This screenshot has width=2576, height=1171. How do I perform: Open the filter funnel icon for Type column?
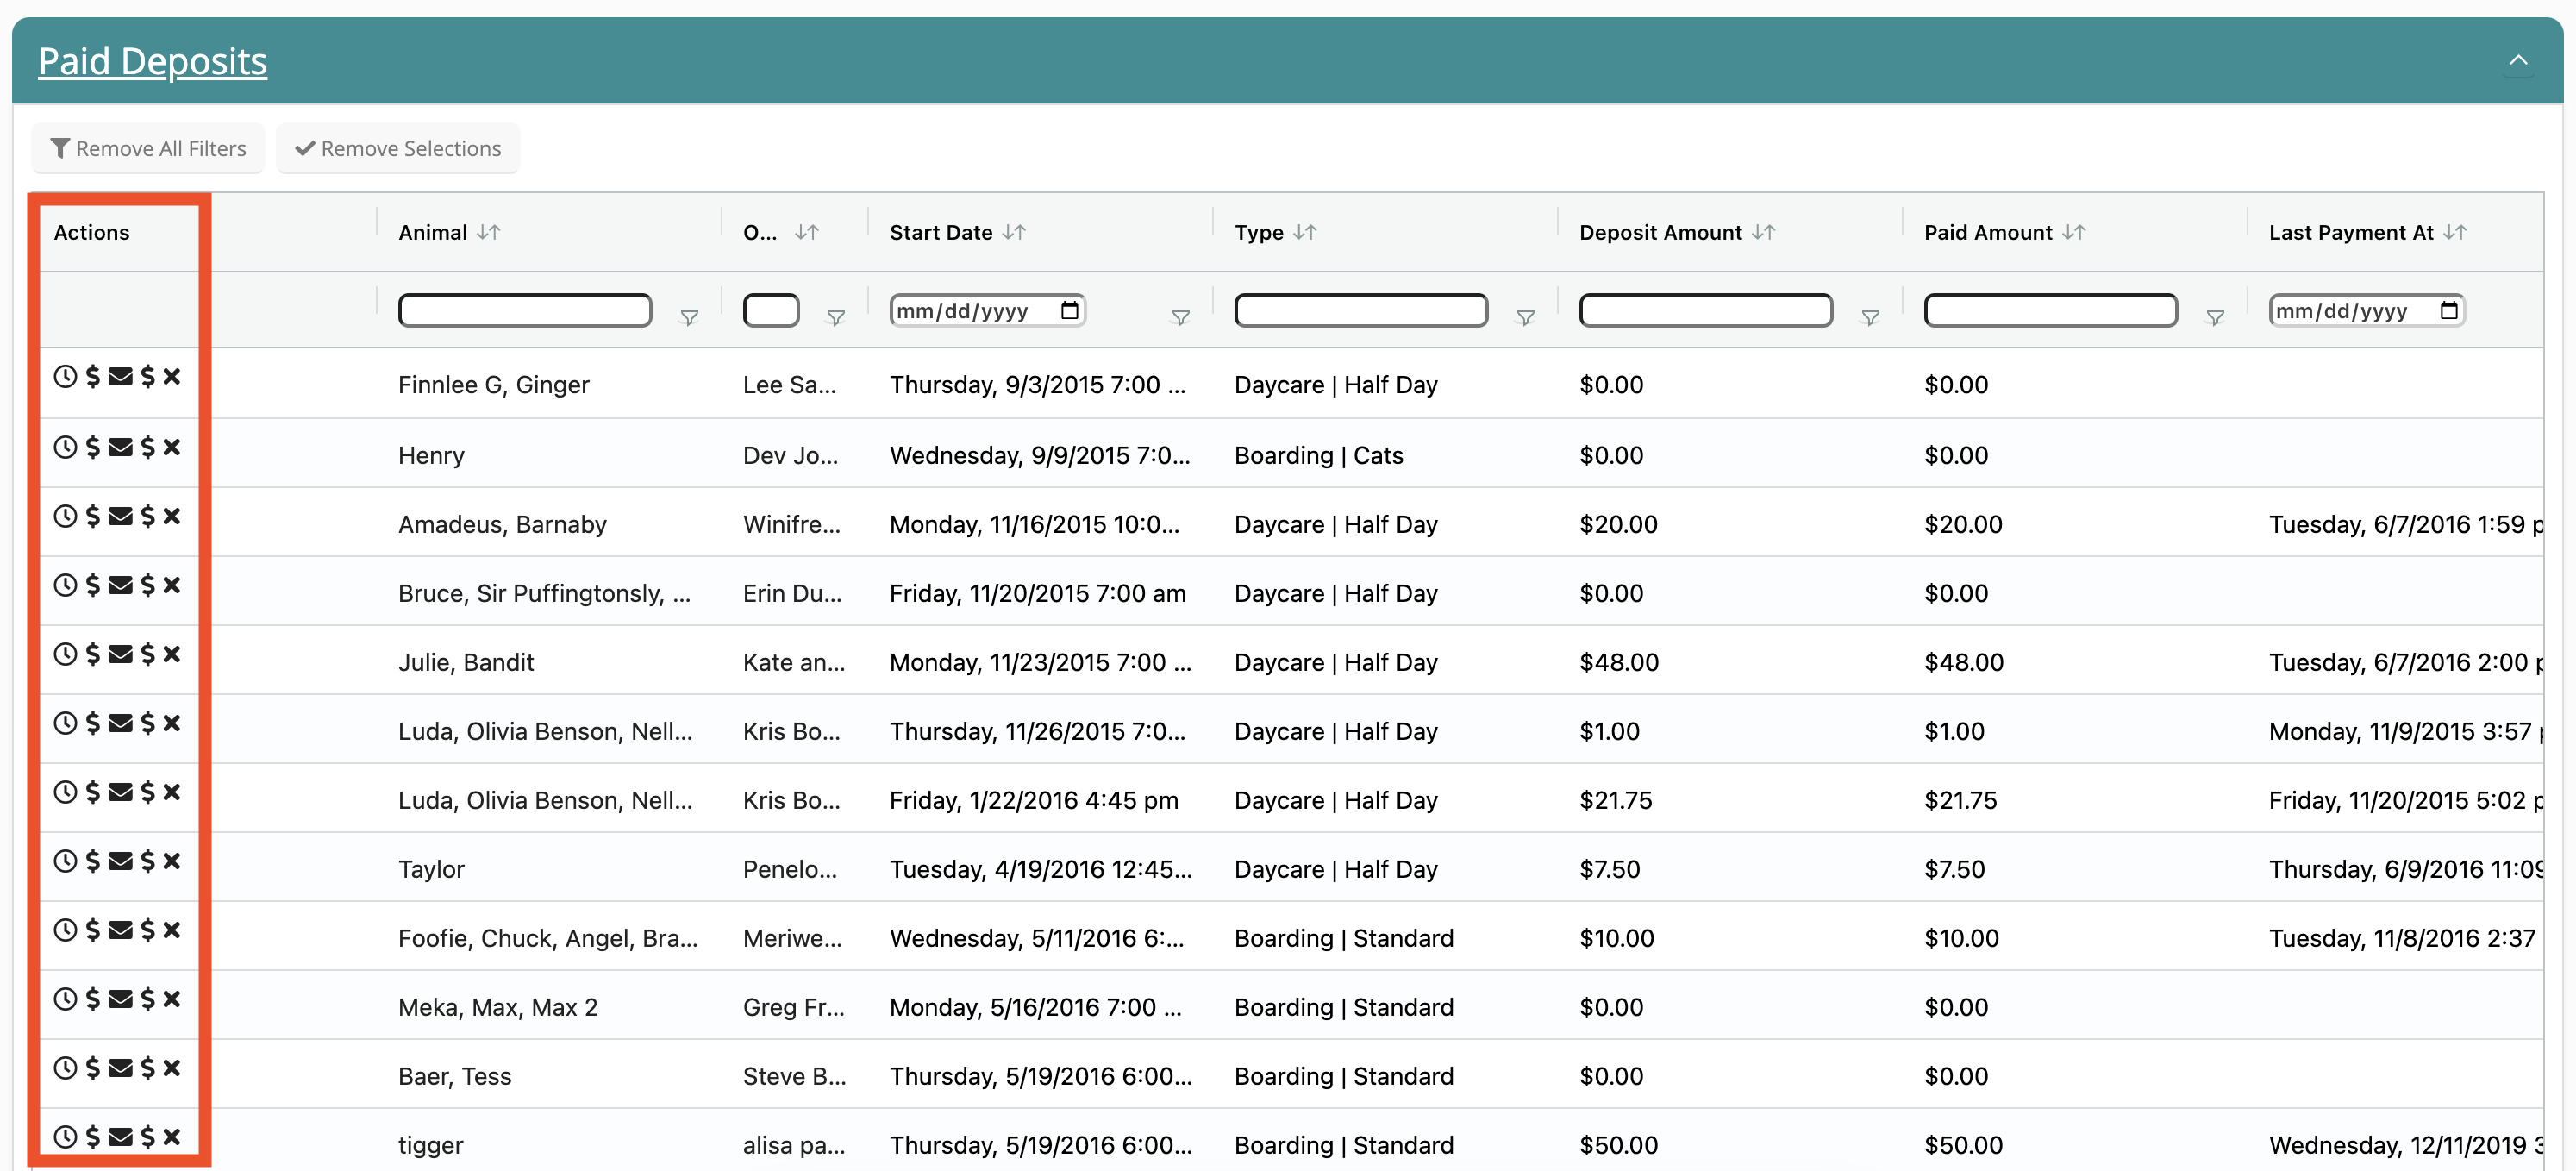coord(1525,317)
